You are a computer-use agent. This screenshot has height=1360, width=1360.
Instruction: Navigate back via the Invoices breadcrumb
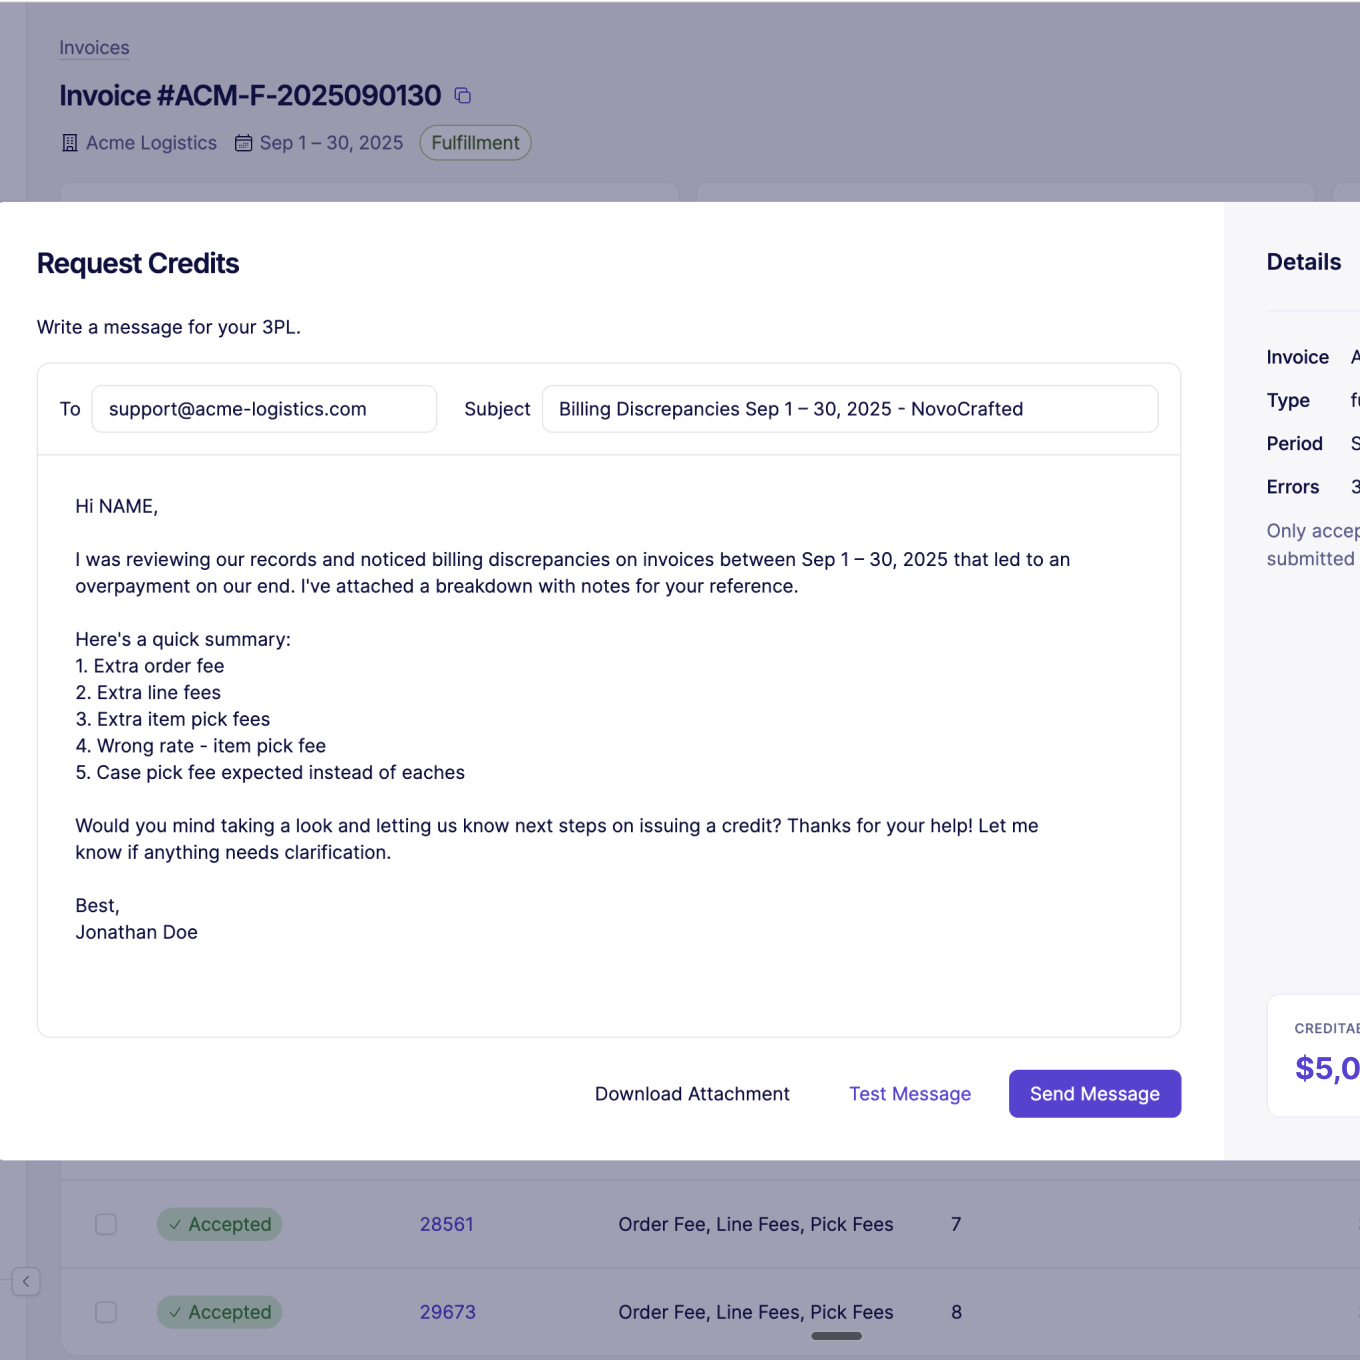click(94, 47)
